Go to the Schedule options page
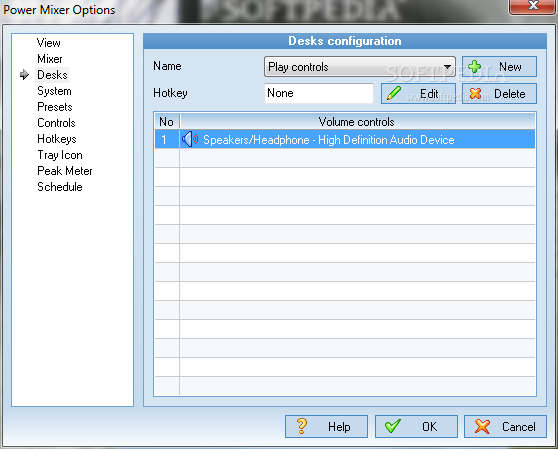558x449 pixels. (x=60, y=187)
